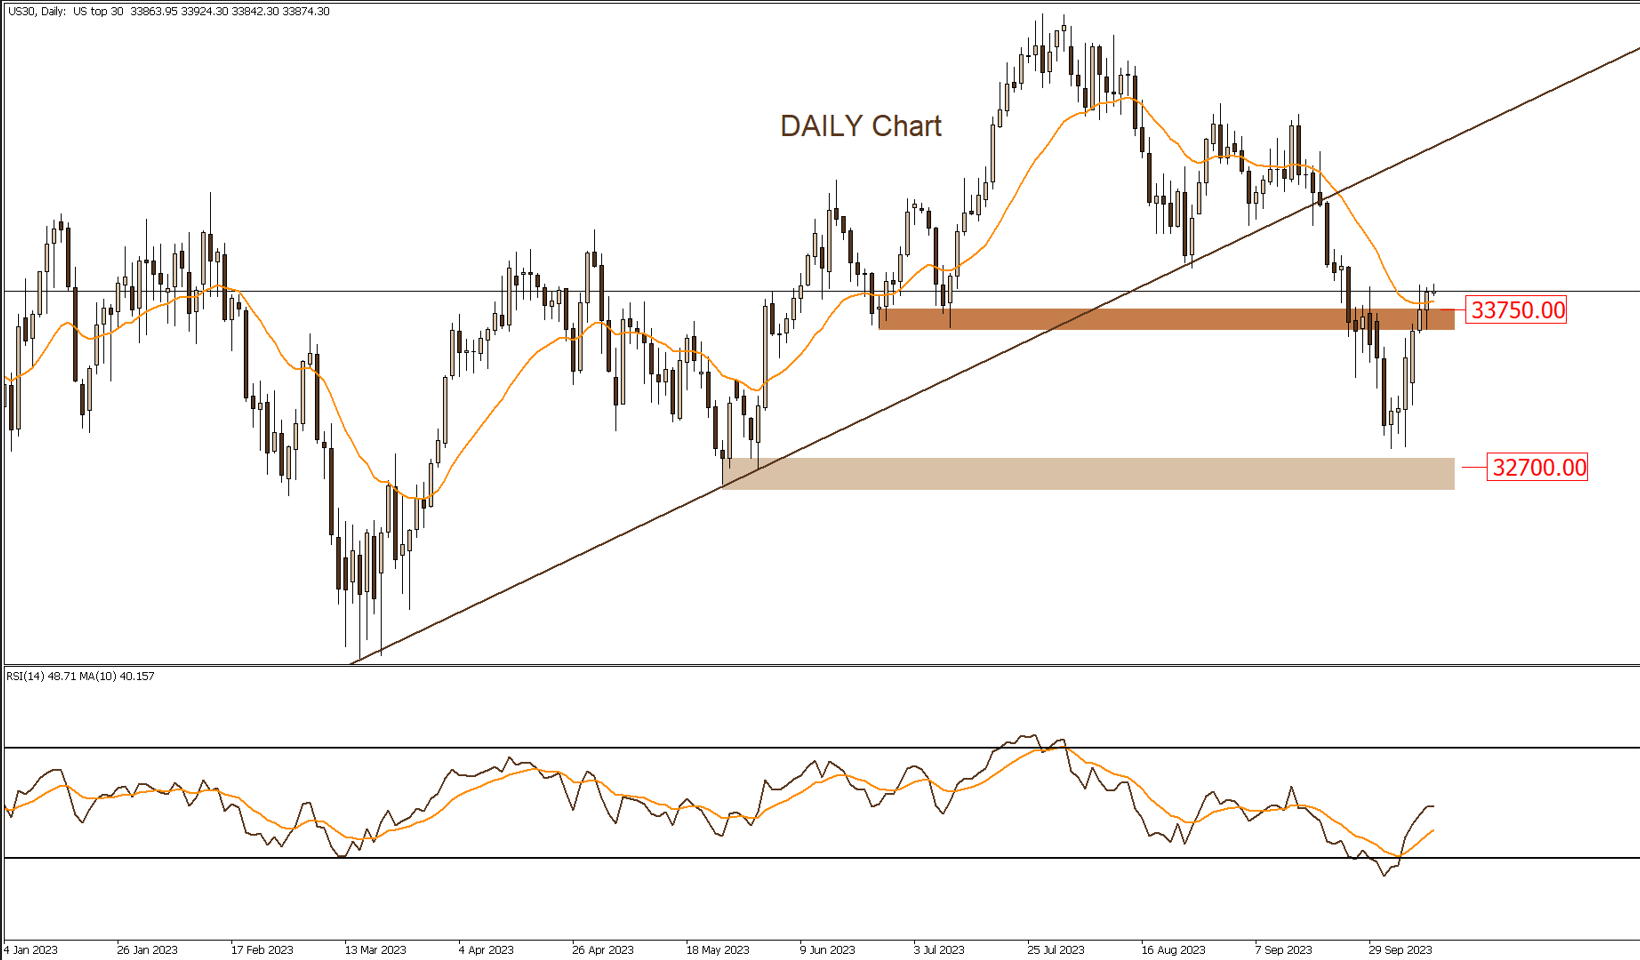Viewport: 1640px width, 960px height.
Task: Click the 4 Jan 2023 date label
Action: [x=32, y=949]
